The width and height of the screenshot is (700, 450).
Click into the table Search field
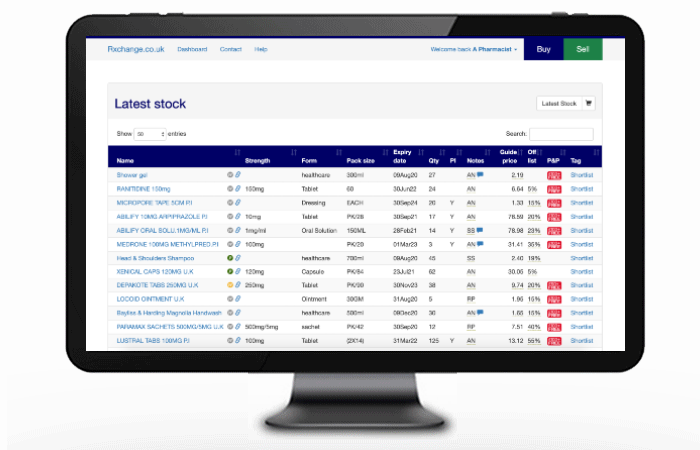[561, 133]
